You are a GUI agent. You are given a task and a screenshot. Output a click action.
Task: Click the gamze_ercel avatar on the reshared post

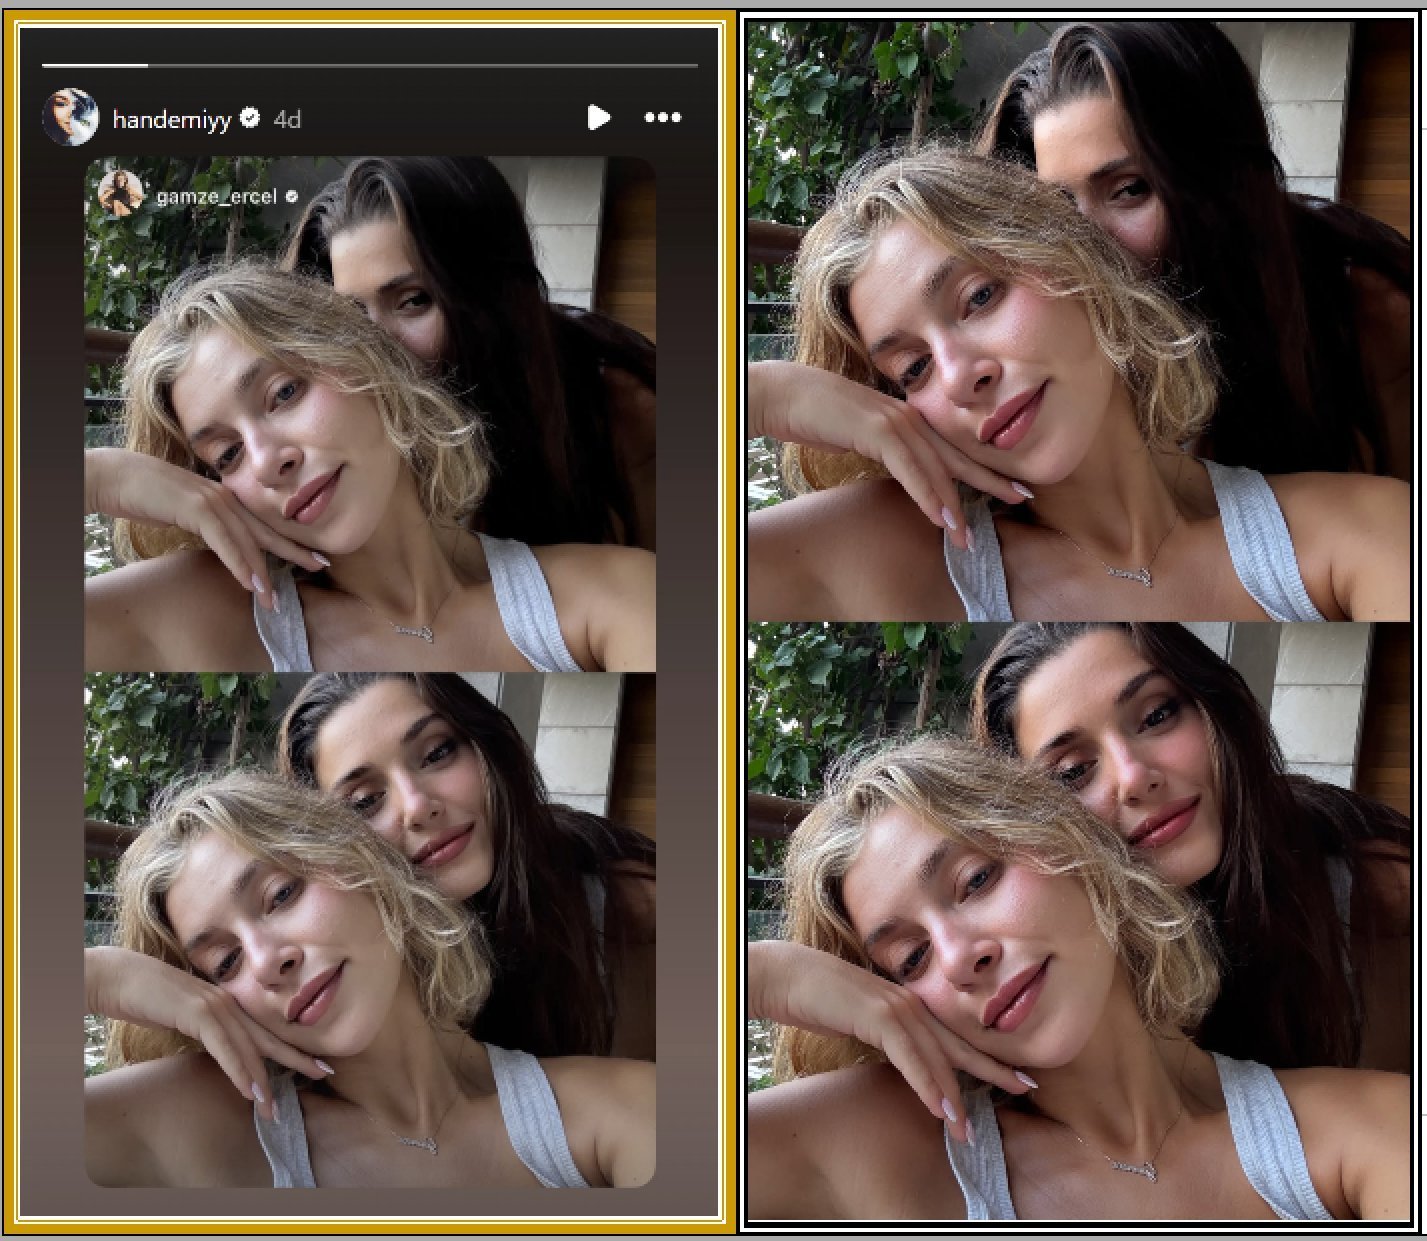tap(121, 194)
